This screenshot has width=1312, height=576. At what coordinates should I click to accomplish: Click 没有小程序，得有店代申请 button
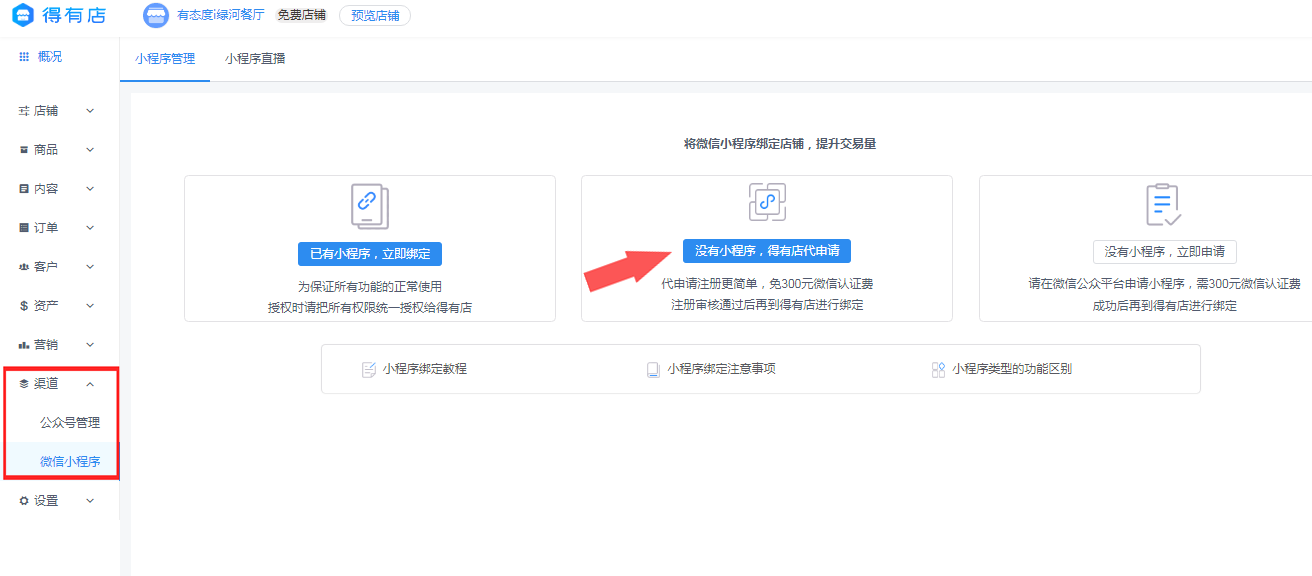767,251
